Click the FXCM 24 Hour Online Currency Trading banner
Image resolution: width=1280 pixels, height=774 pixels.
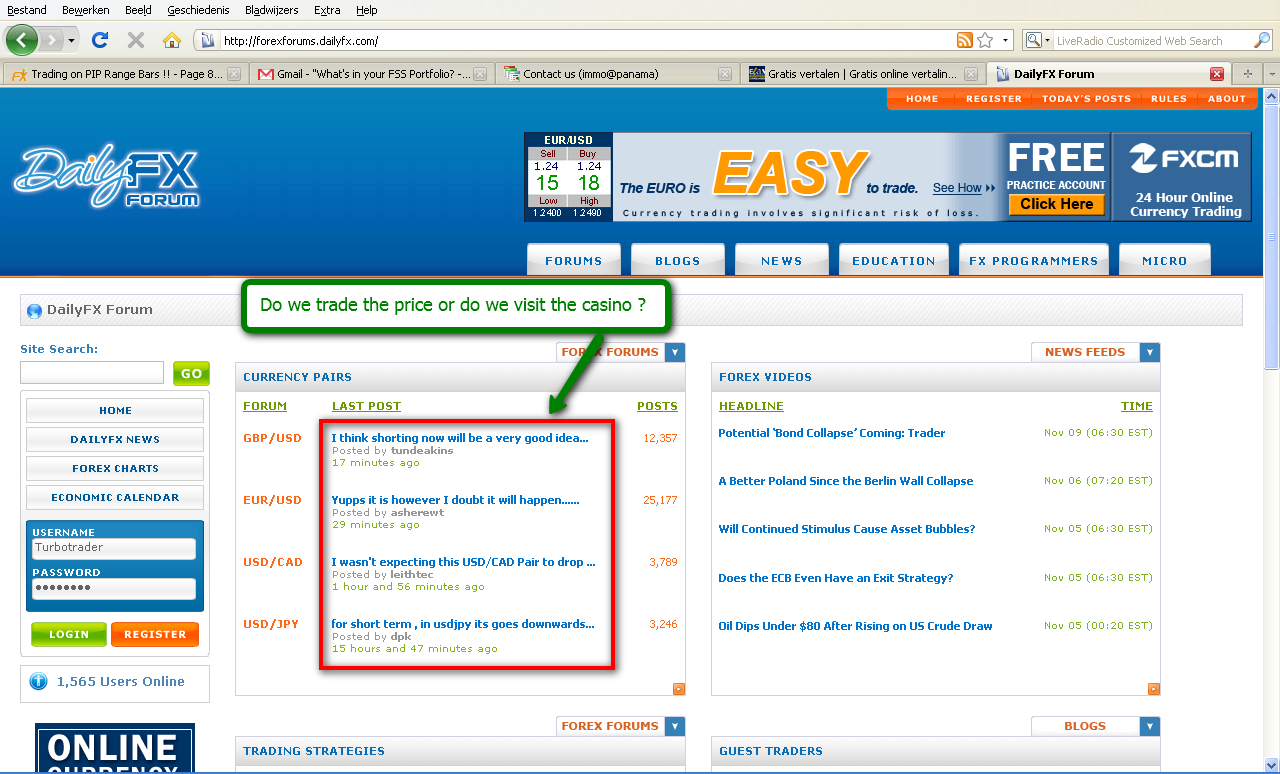1182,177
